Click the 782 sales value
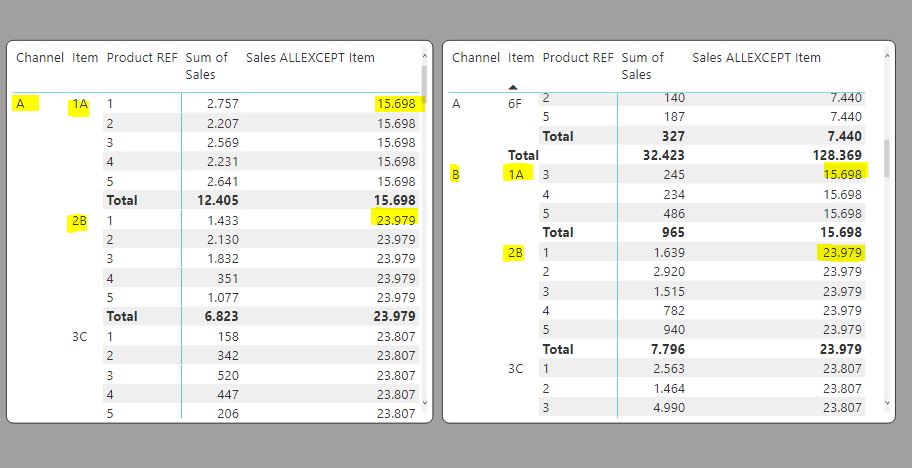 (674, 310)
